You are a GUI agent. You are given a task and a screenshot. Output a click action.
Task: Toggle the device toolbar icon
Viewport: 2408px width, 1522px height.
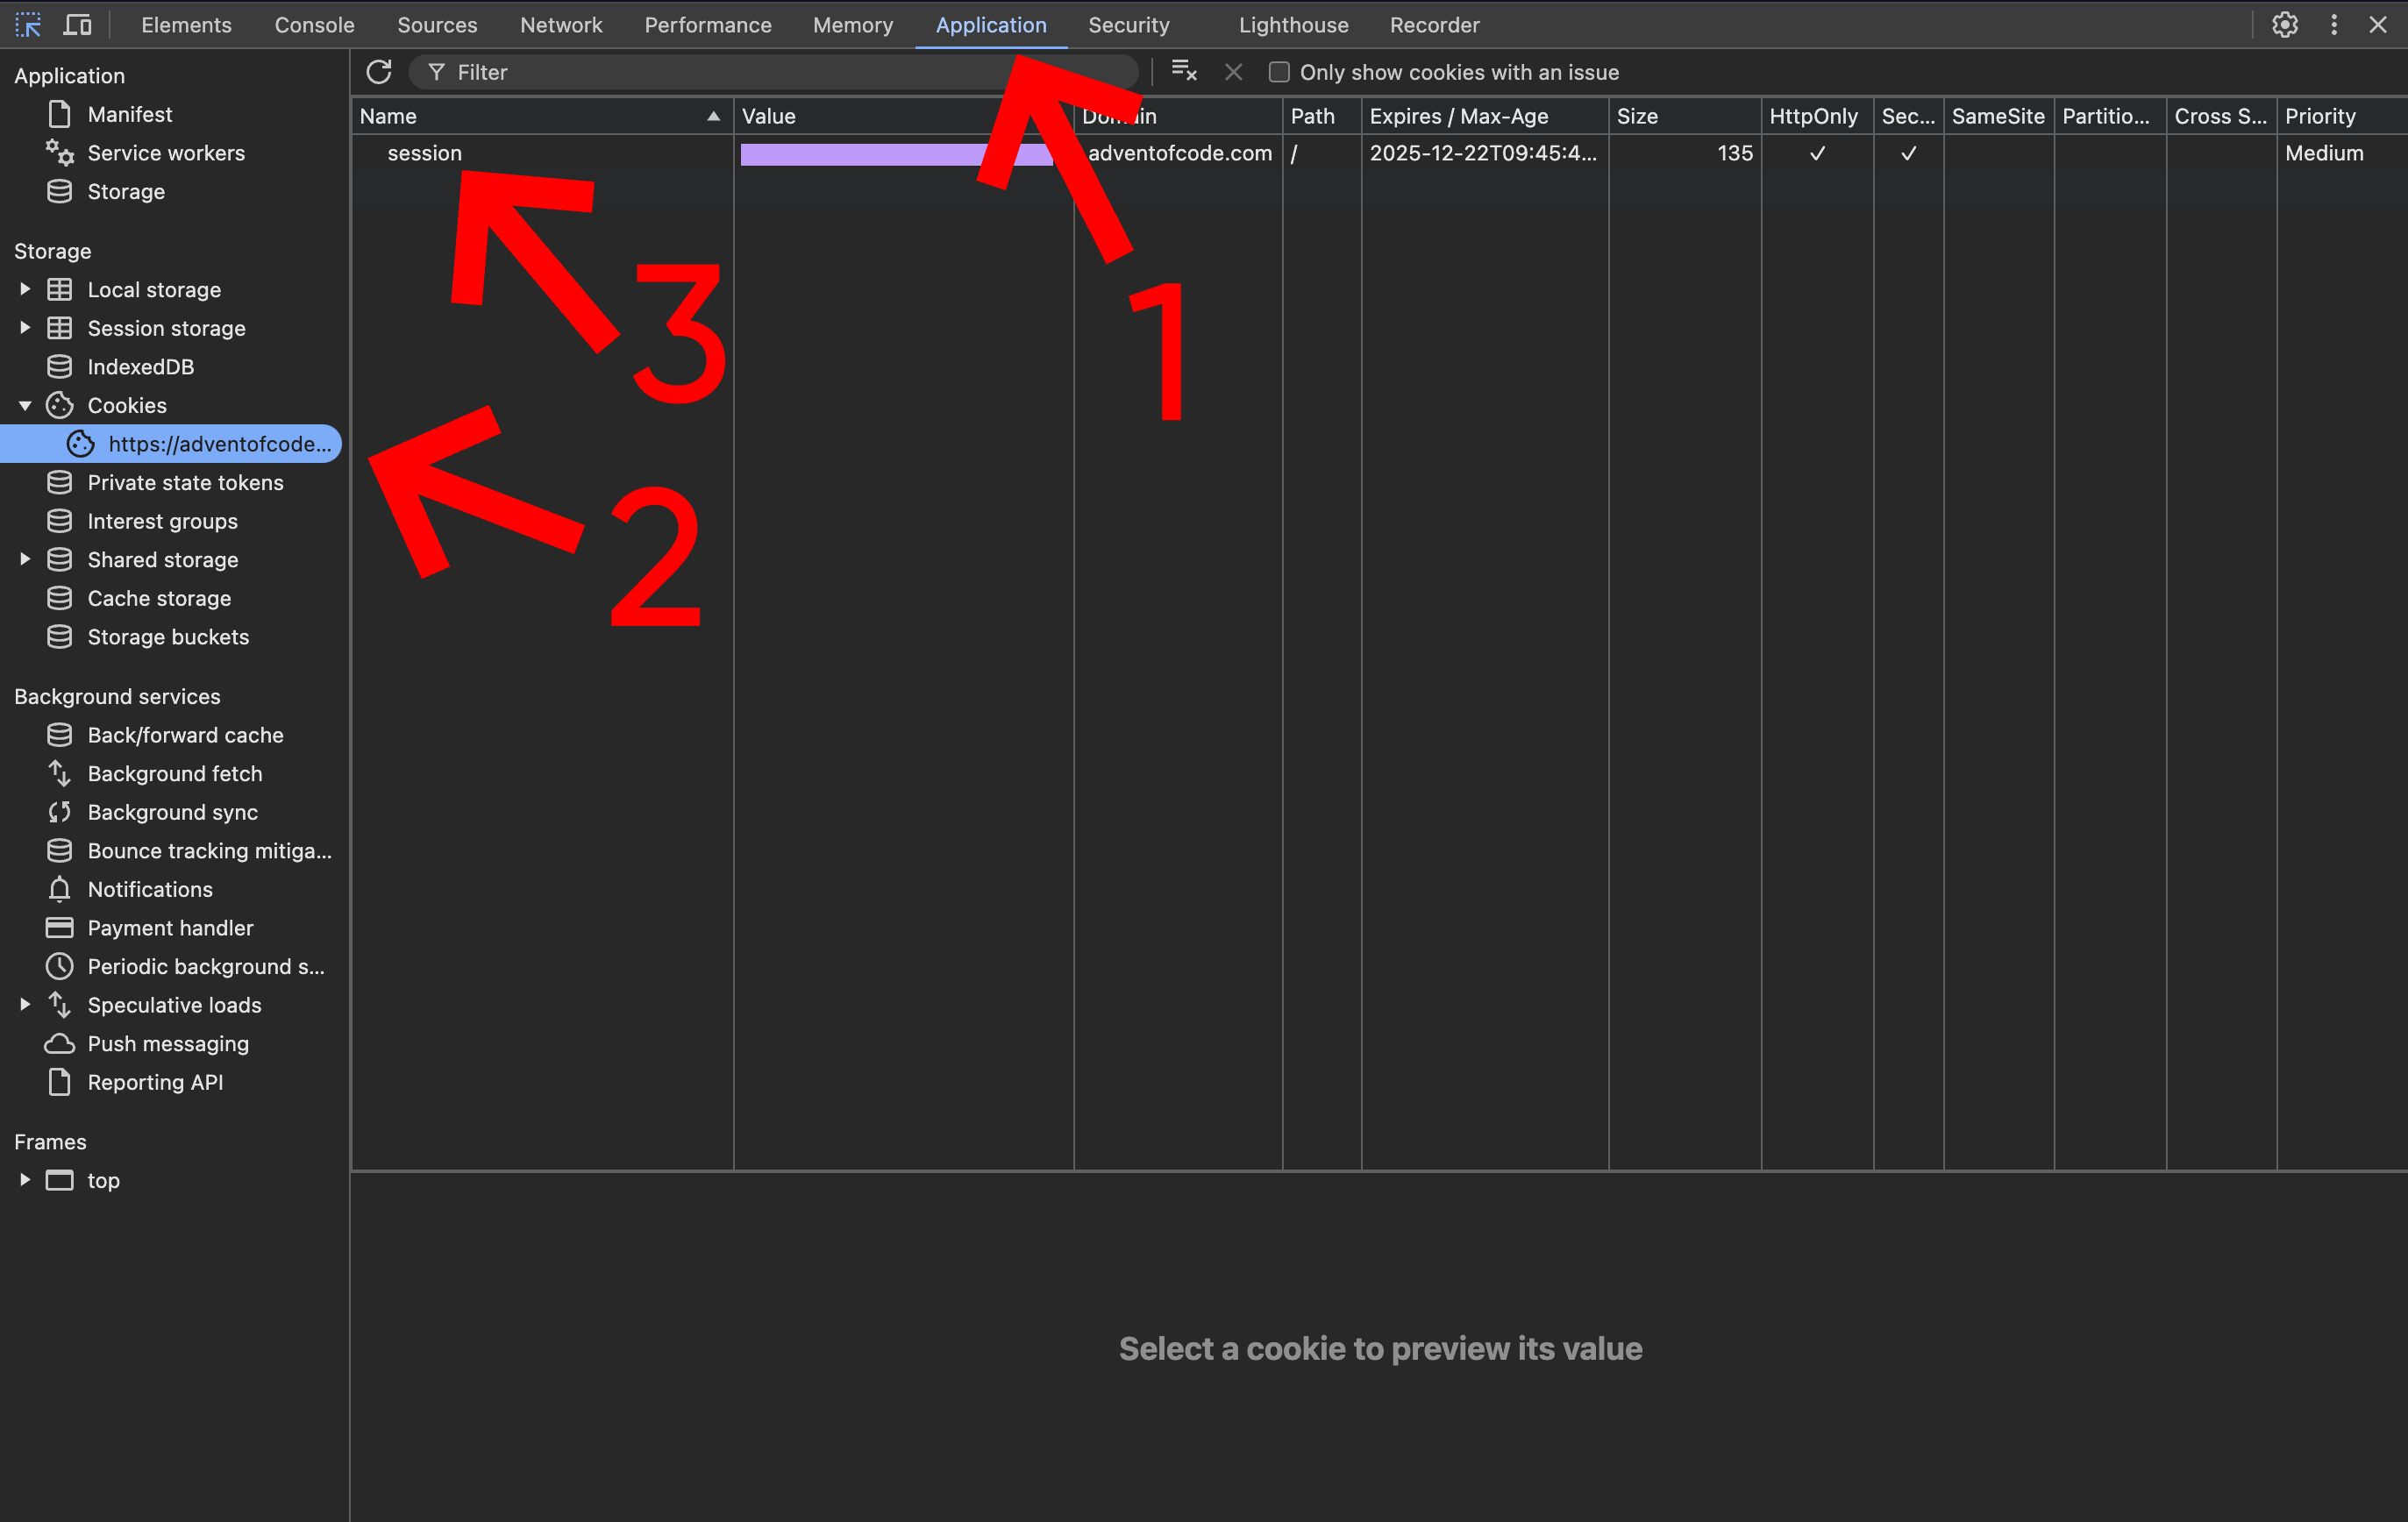(77, 25)
